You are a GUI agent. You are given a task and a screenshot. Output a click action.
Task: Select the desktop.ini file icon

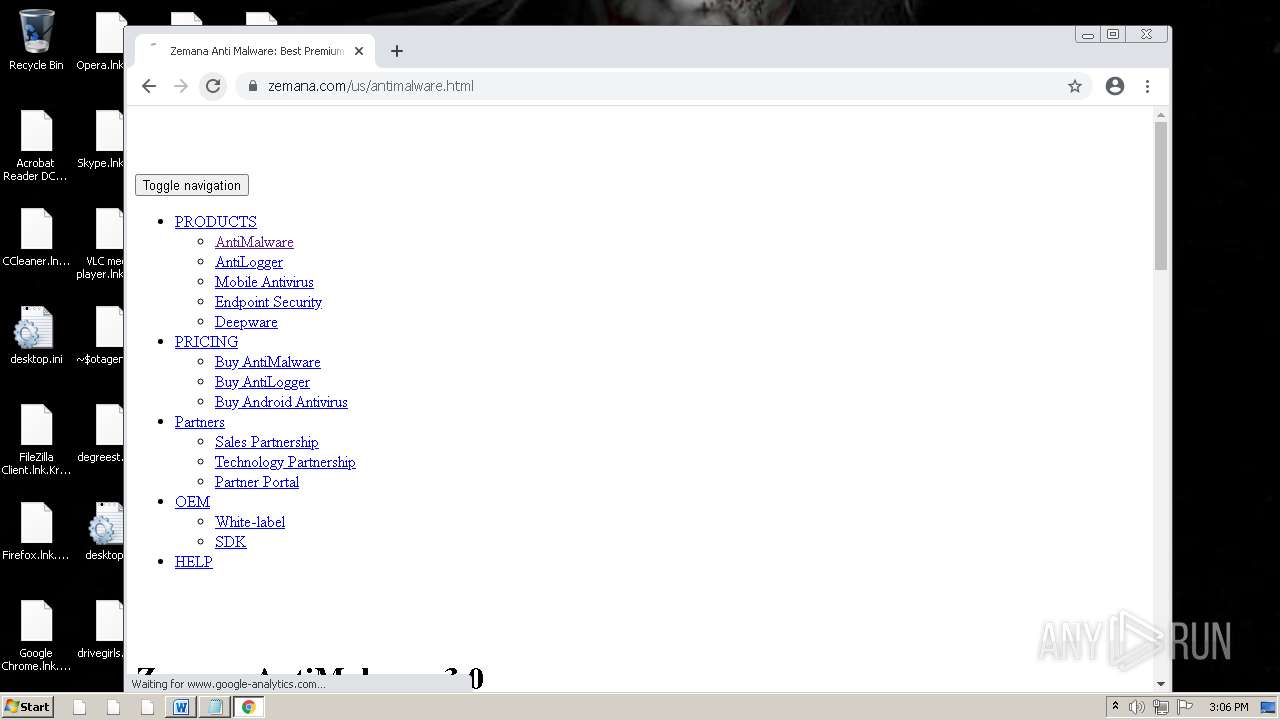(36, 336)
